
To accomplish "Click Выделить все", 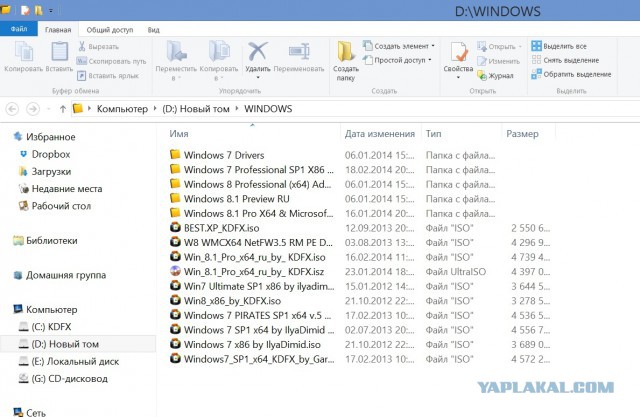I will pyautogui.click(x=558, y=46).
